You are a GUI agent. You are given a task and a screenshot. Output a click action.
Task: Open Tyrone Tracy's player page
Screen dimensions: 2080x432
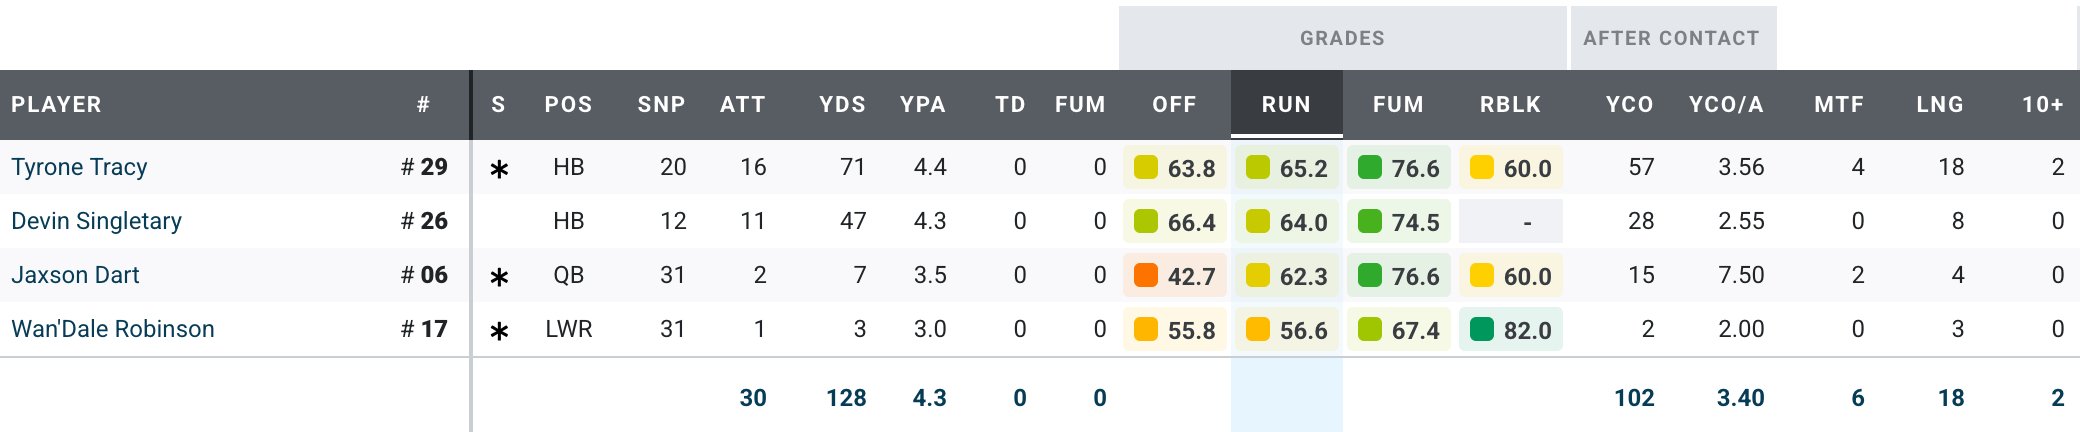79,167
